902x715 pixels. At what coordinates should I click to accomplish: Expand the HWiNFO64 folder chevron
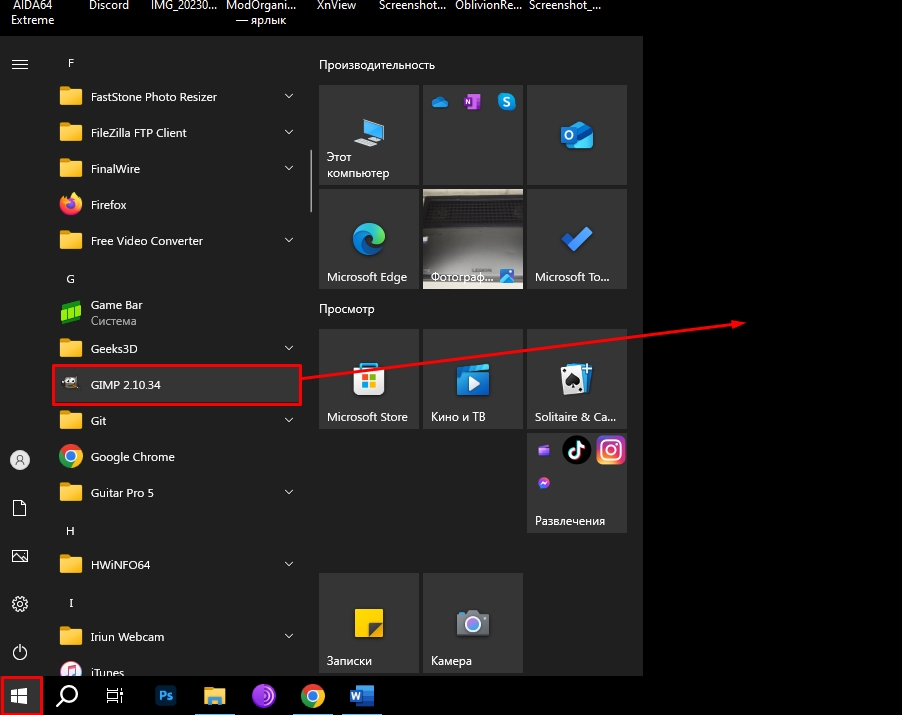289,564
